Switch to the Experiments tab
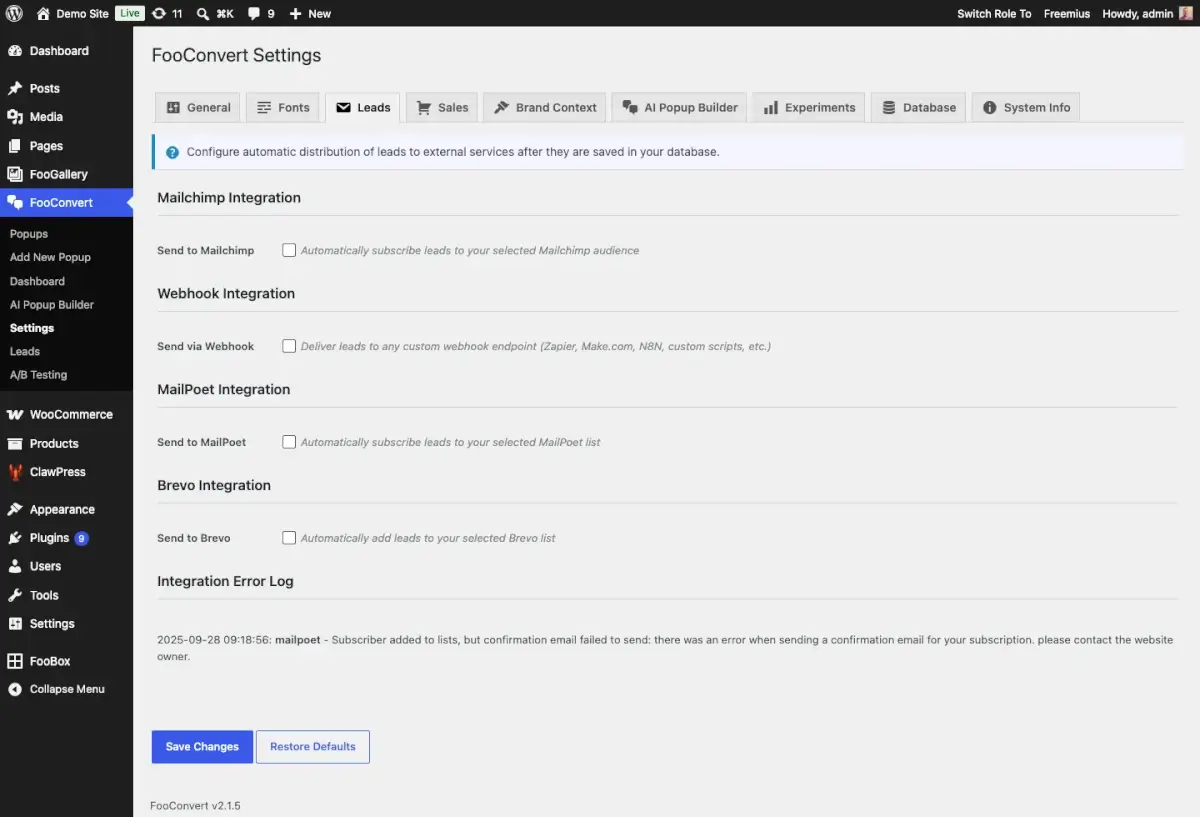Viewport: 1200px width, 817px height. tap(809, 107)
